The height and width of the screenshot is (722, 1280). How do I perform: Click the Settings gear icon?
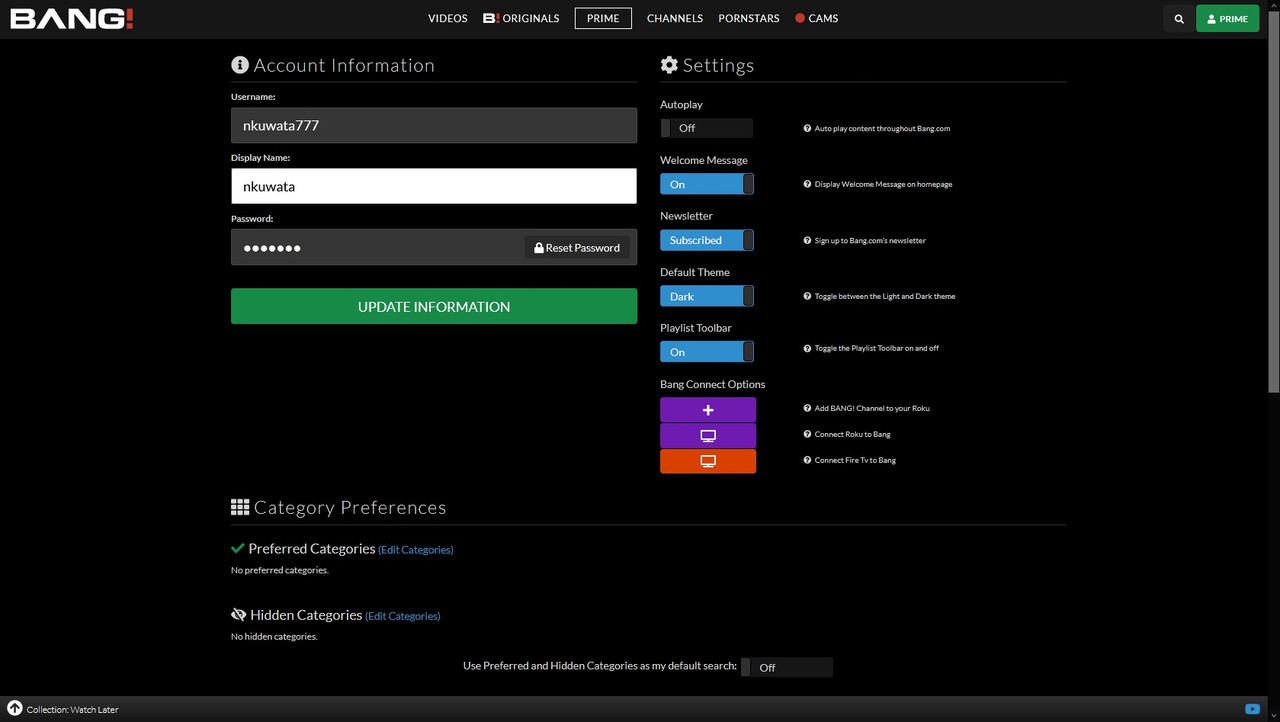pyautogui.click(x=669, y=65)
